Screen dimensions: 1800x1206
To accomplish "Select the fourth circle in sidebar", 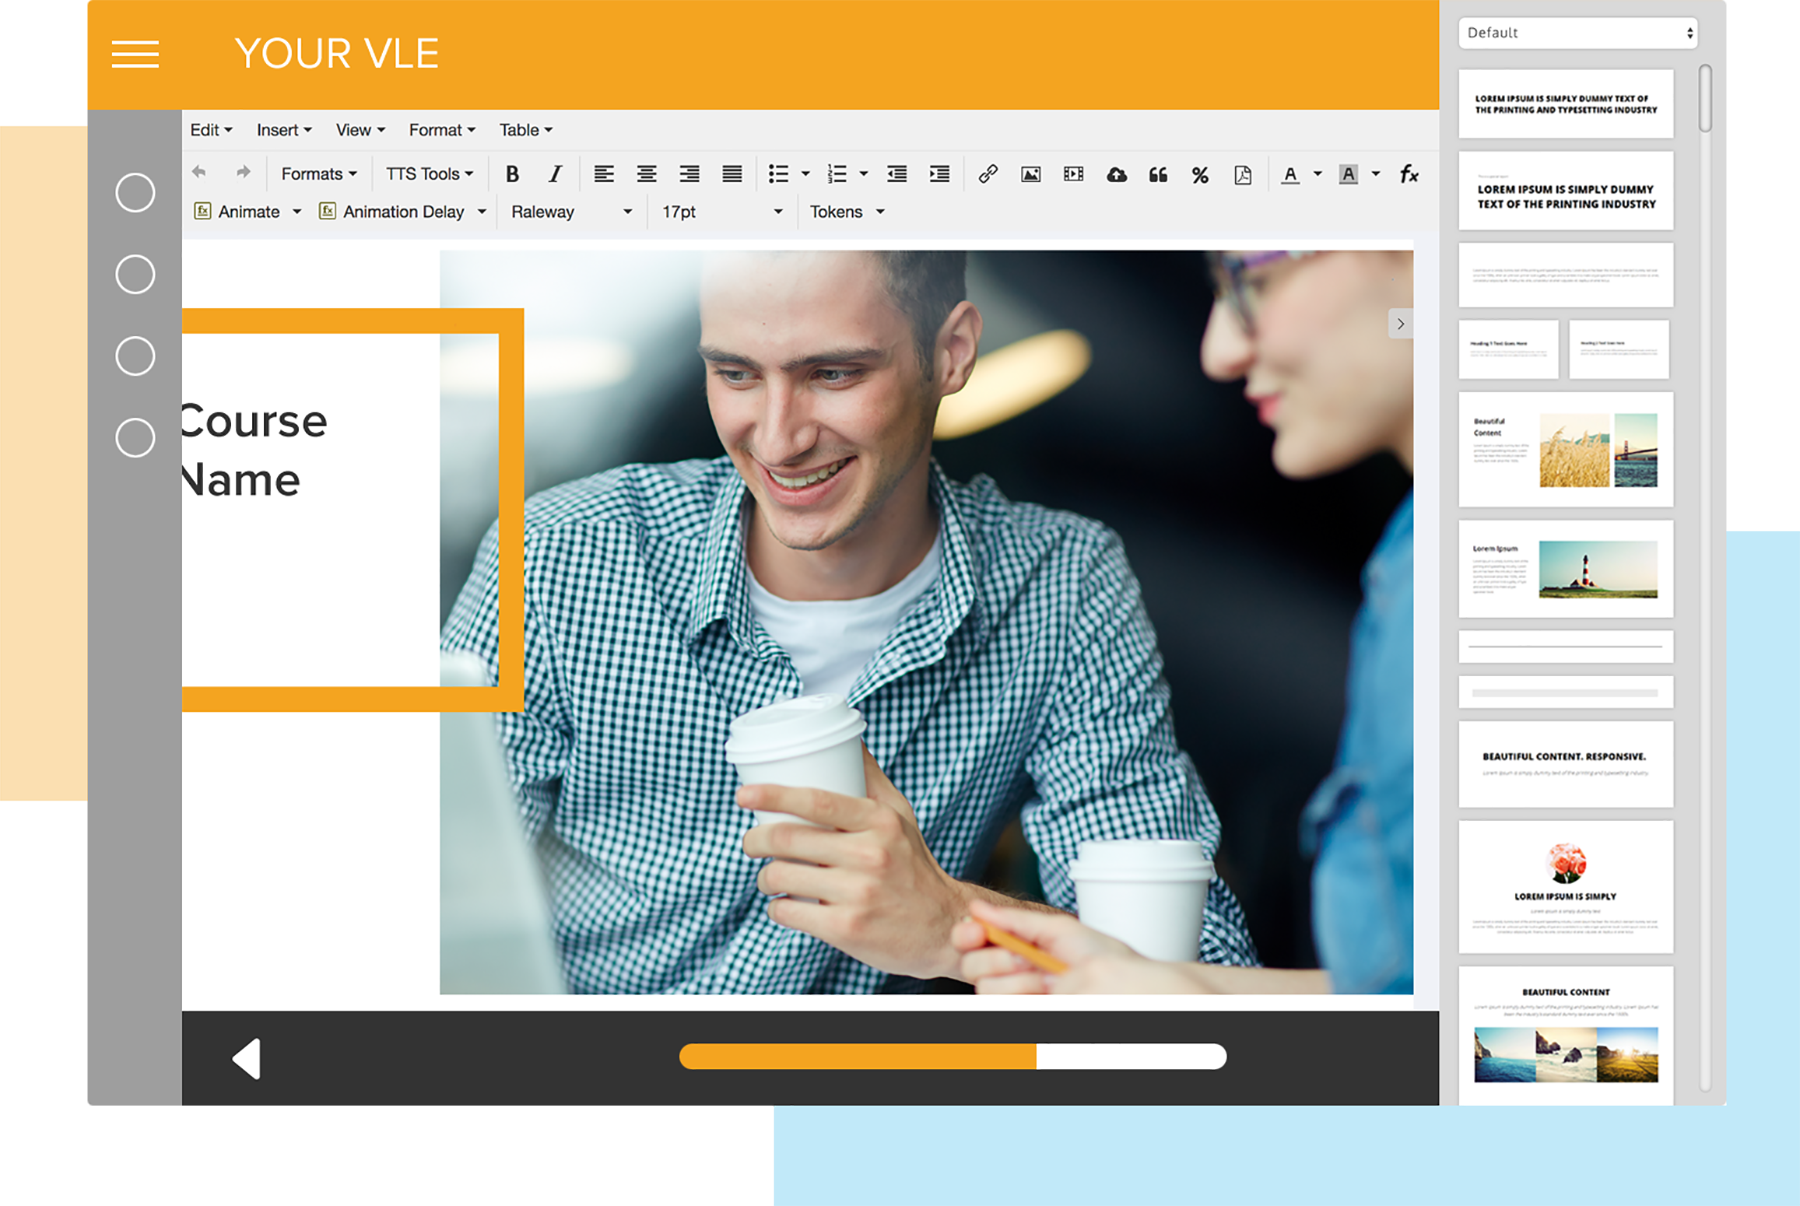I will pyautogui.click(x=135, y=438).
